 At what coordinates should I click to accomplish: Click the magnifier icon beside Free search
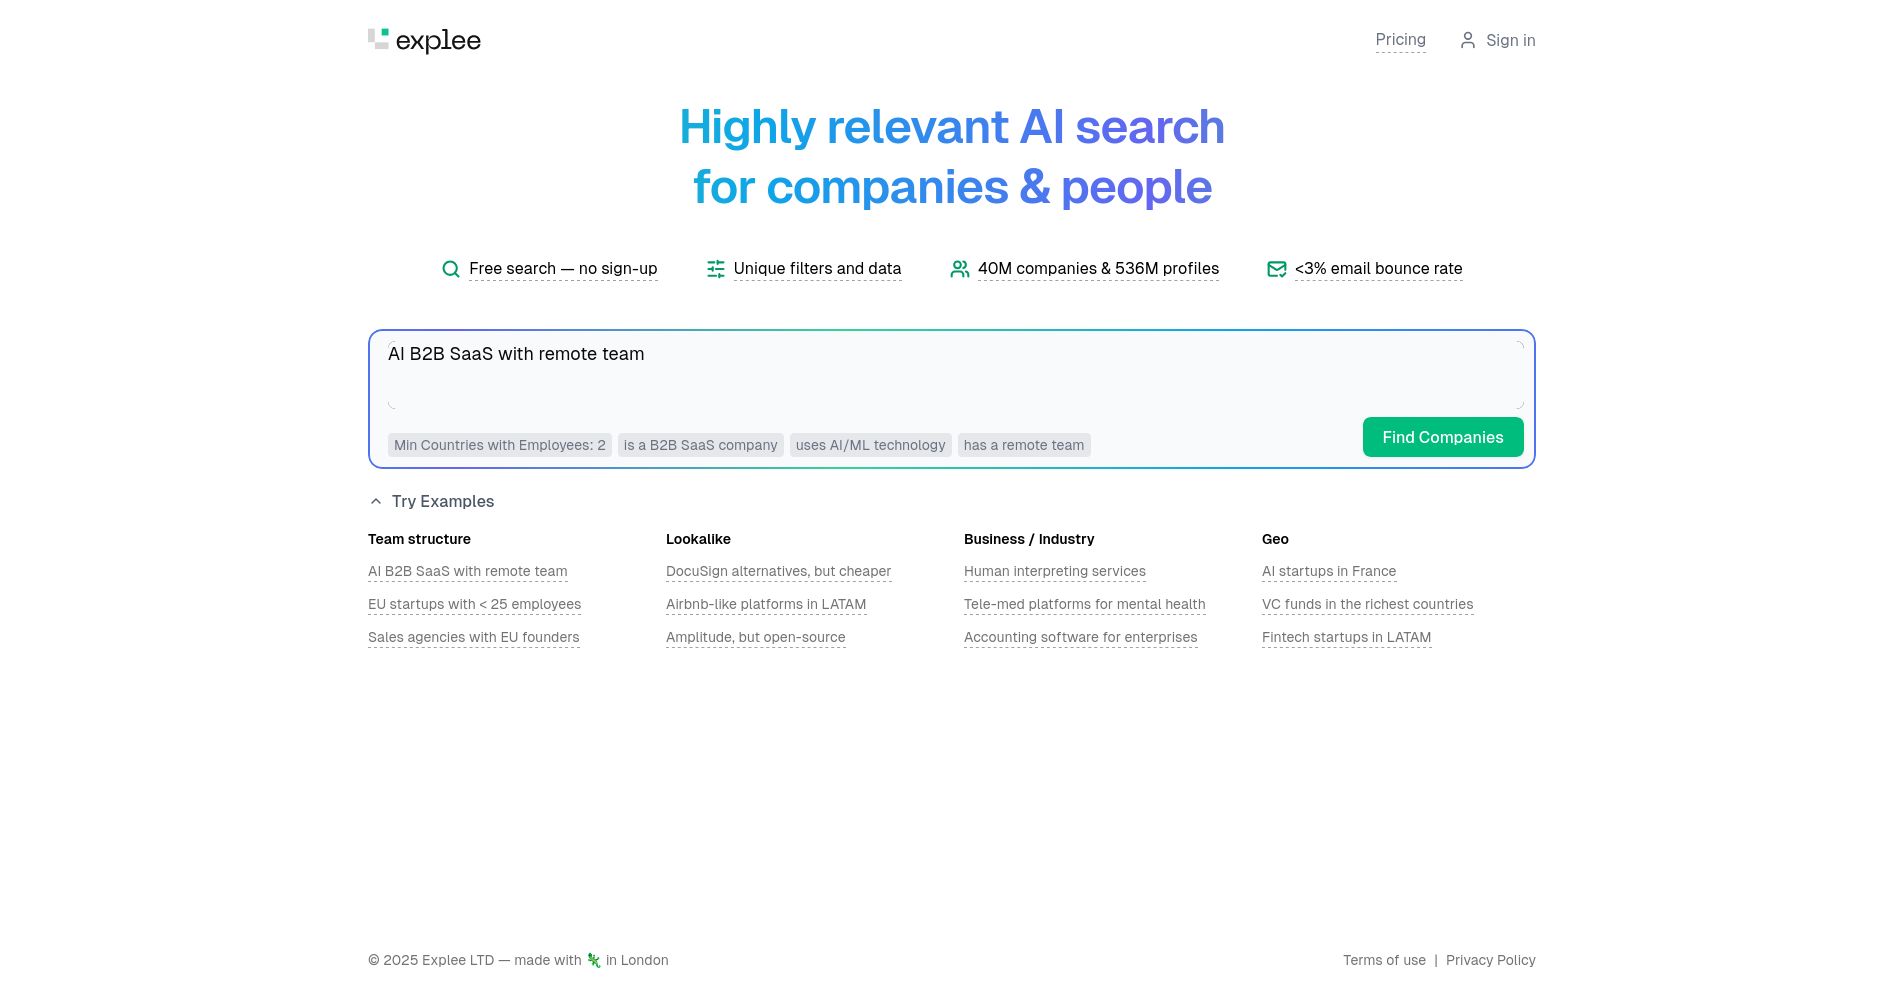pos(451,268)
